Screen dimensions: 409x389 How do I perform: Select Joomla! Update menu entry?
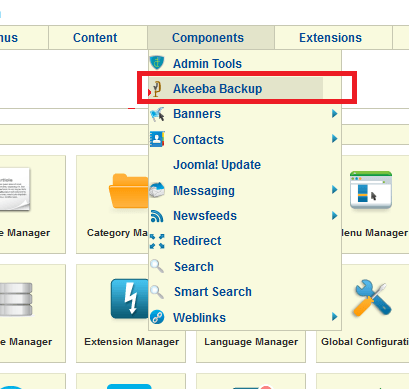click(217, 165)
